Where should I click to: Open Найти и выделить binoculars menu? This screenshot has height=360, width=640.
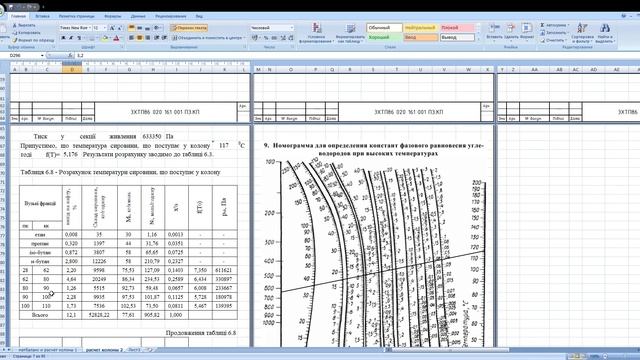pyautogui.click(x=605, y=33)
